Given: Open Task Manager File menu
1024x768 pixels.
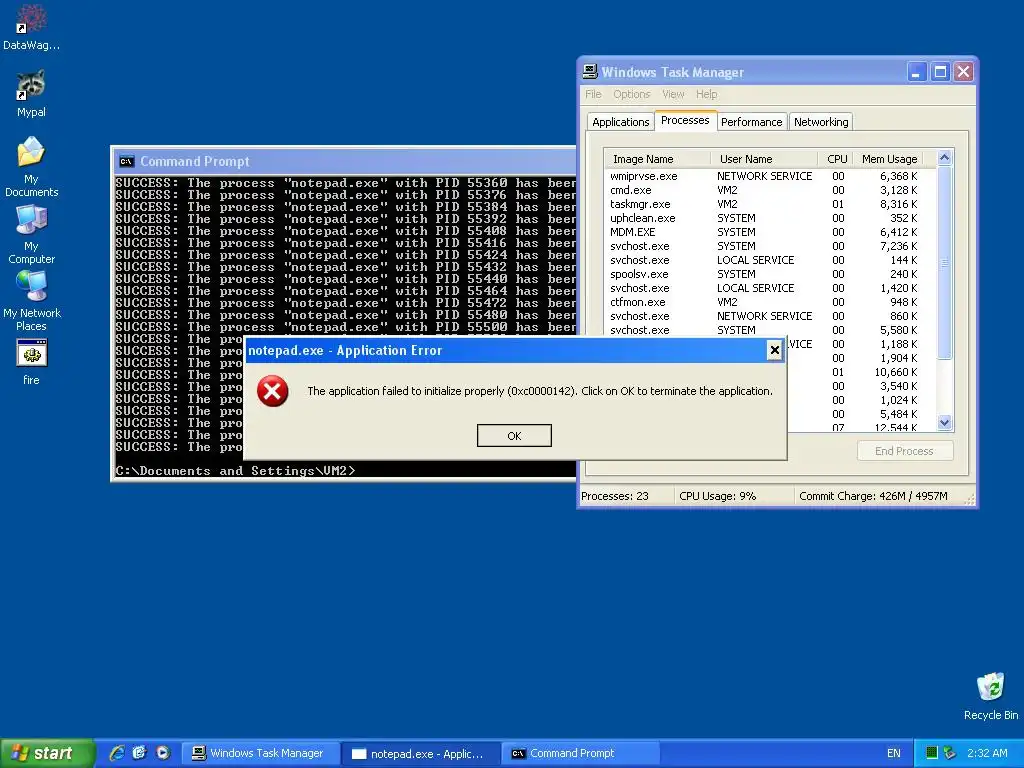Looking at the screenshot, I should pos(593,94).
